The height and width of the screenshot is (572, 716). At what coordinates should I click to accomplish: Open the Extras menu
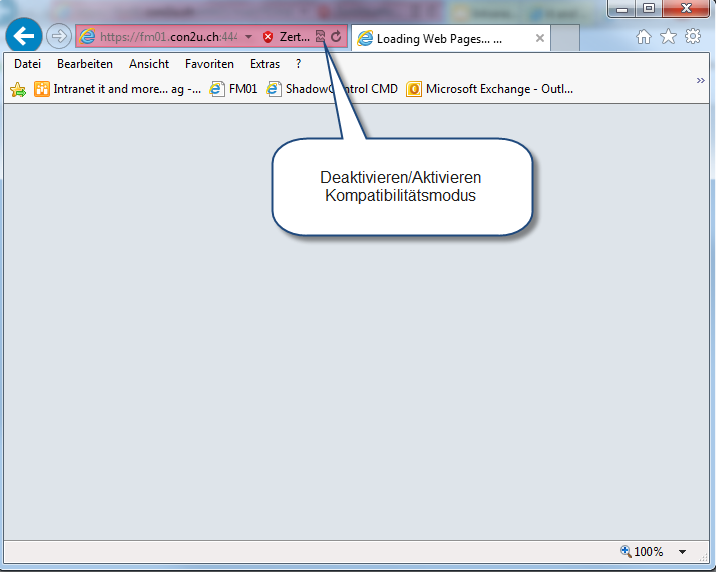265,64
